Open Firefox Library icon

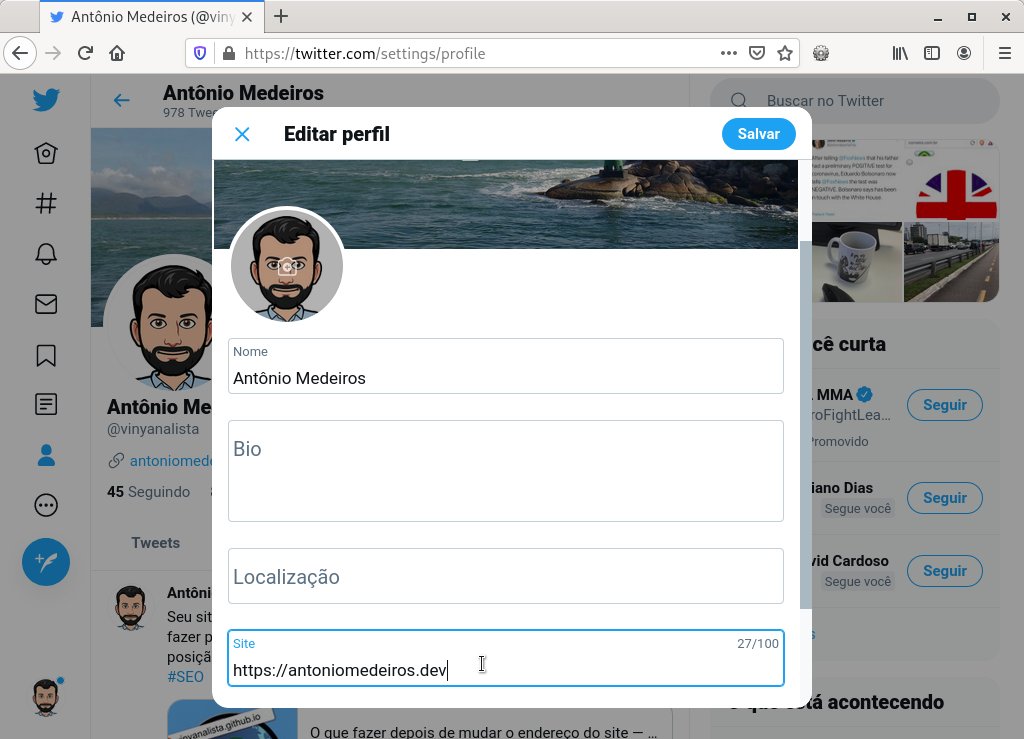click(x=900, y=54)
